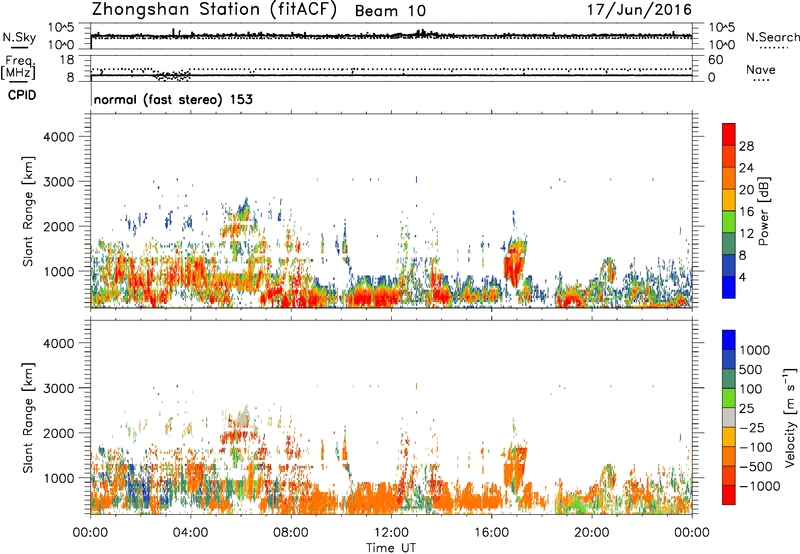Click the '2000' tick of the power panel
The height and width of the screenshot is (554, 800).
(58, 226)
